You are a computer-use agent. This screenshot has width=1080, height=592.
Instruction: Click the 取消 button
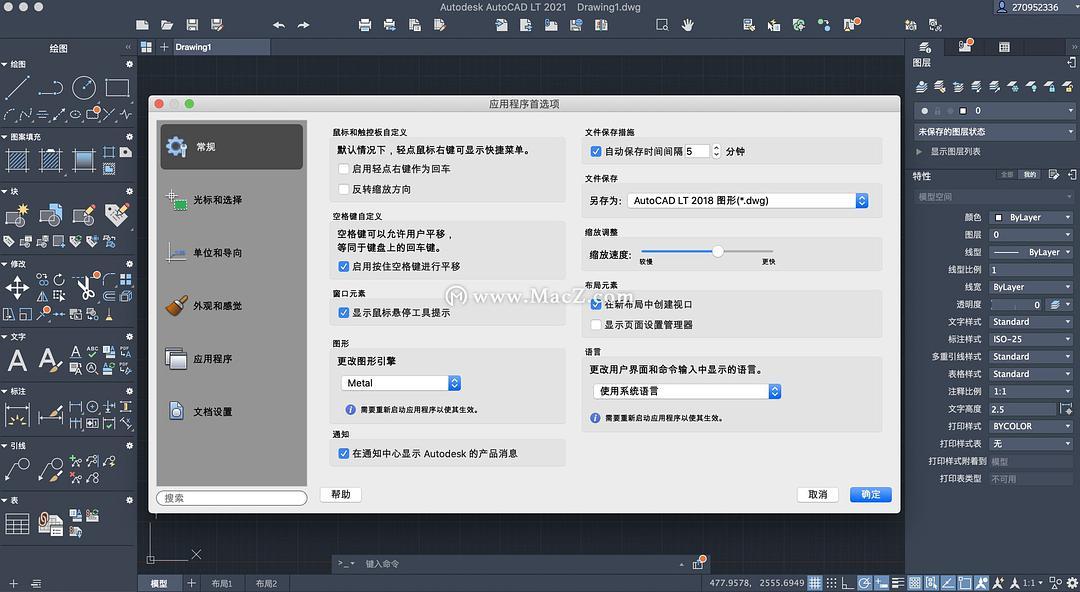818,494
